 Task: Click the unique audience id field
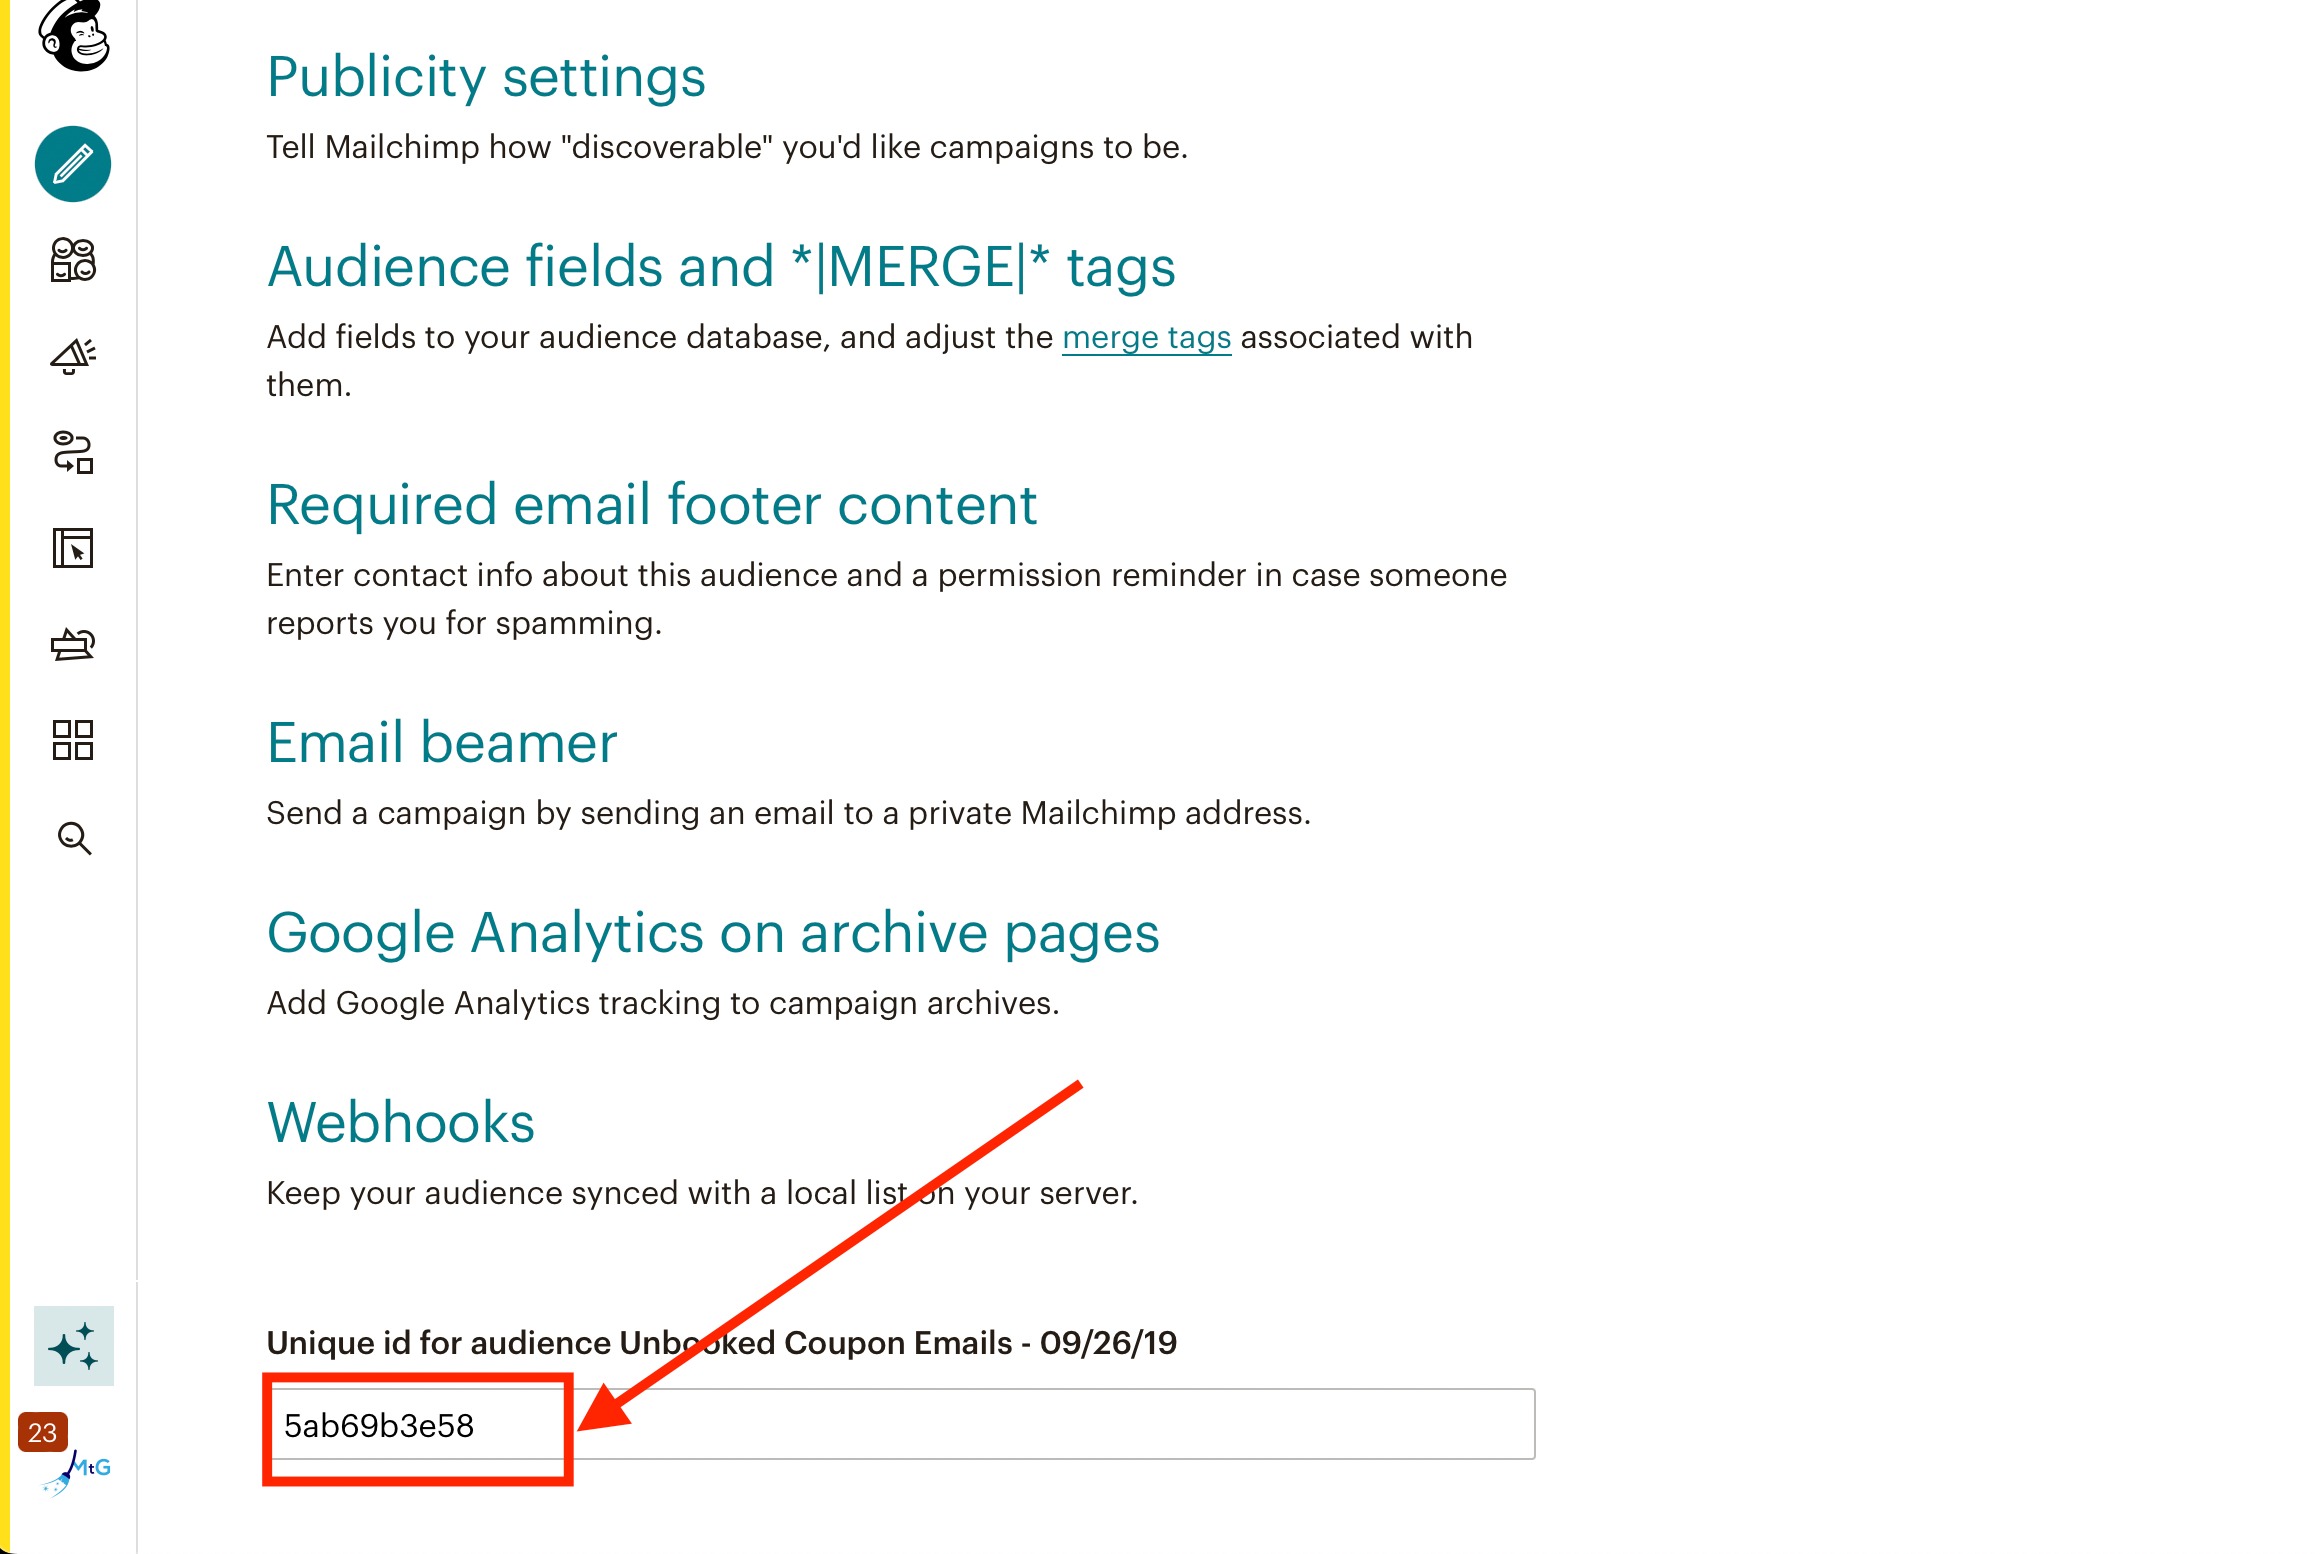[x=902, y=1424]
